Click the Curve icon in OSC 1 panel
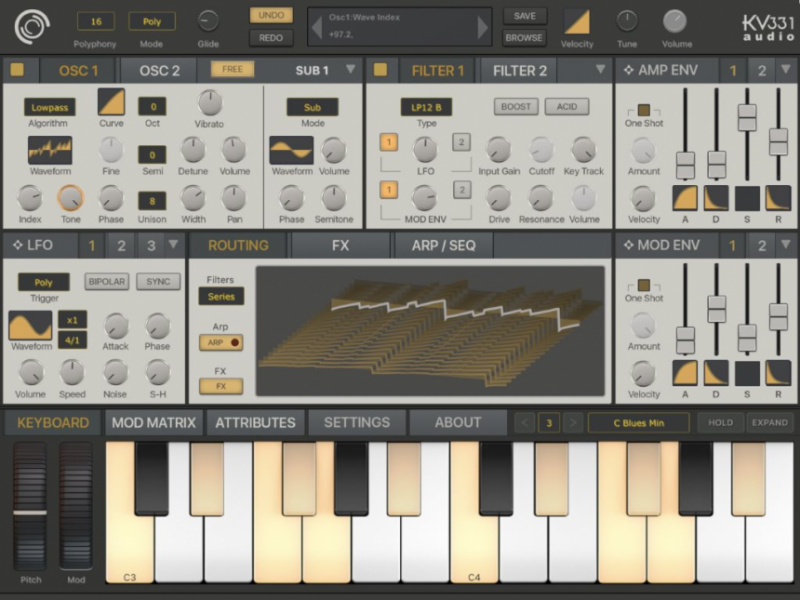Viewport: 800px width, 600px height. click(x=110, y=103)
